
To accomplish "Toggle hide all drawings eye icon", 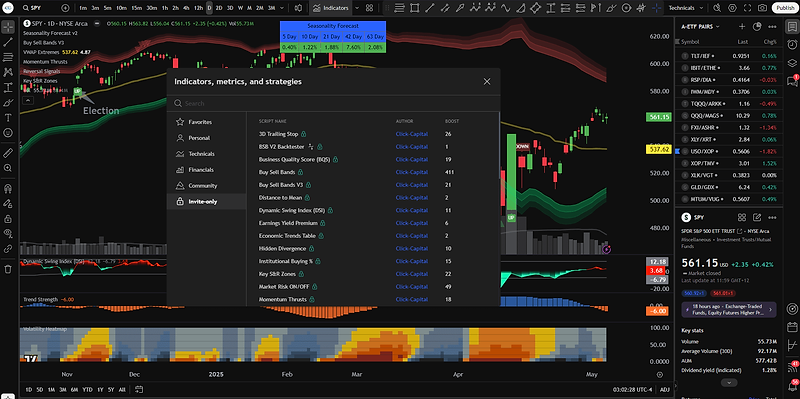I will click(8, 233).
